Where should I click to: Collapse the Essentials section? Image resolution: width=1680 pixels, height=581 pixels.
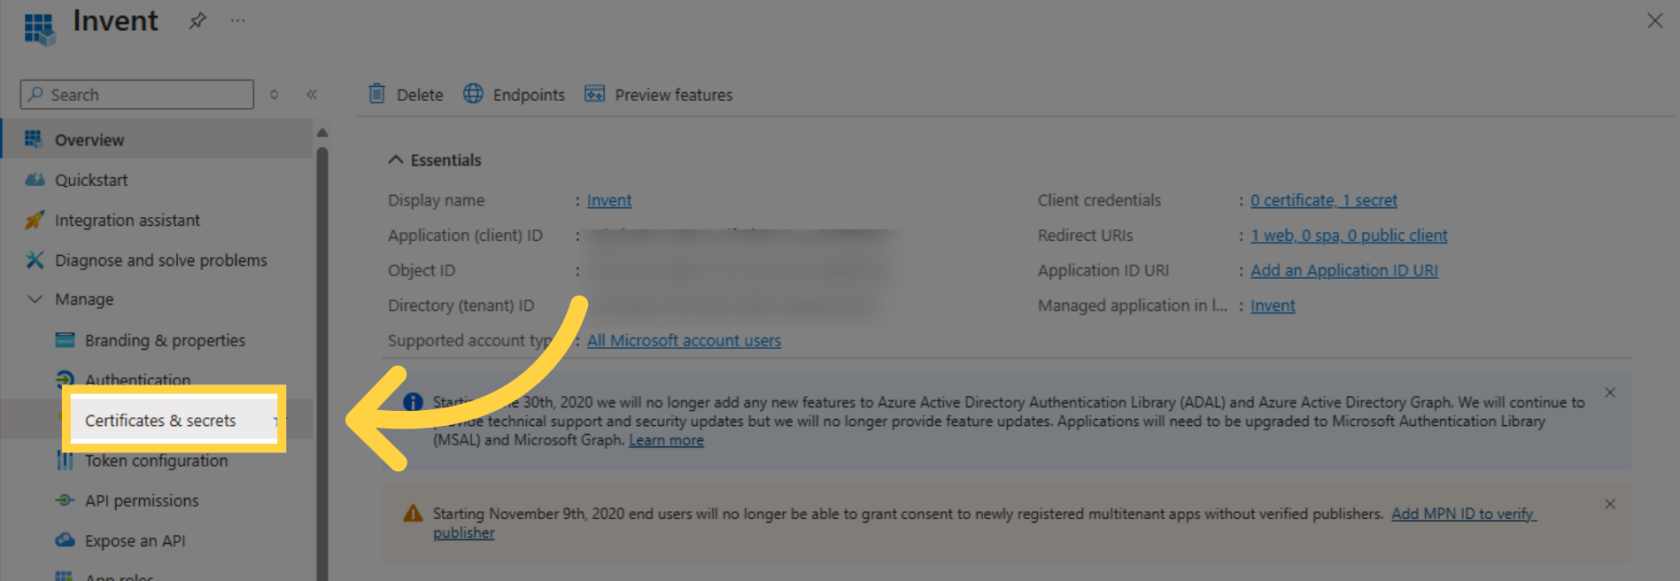396,159
